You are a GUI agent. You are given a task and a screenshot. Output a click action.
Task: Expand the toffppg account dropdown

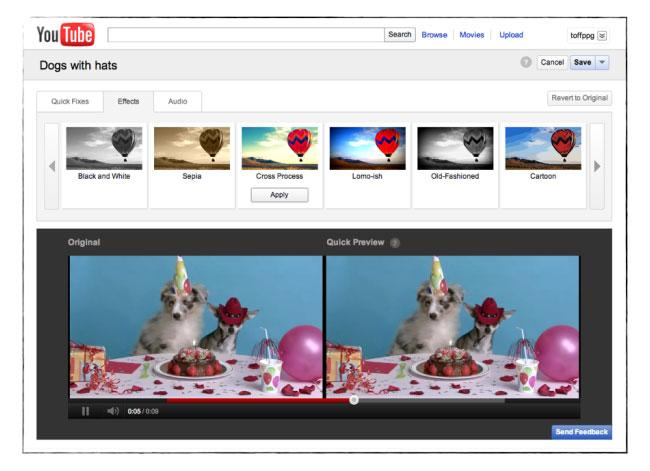[x=602, y=35]
